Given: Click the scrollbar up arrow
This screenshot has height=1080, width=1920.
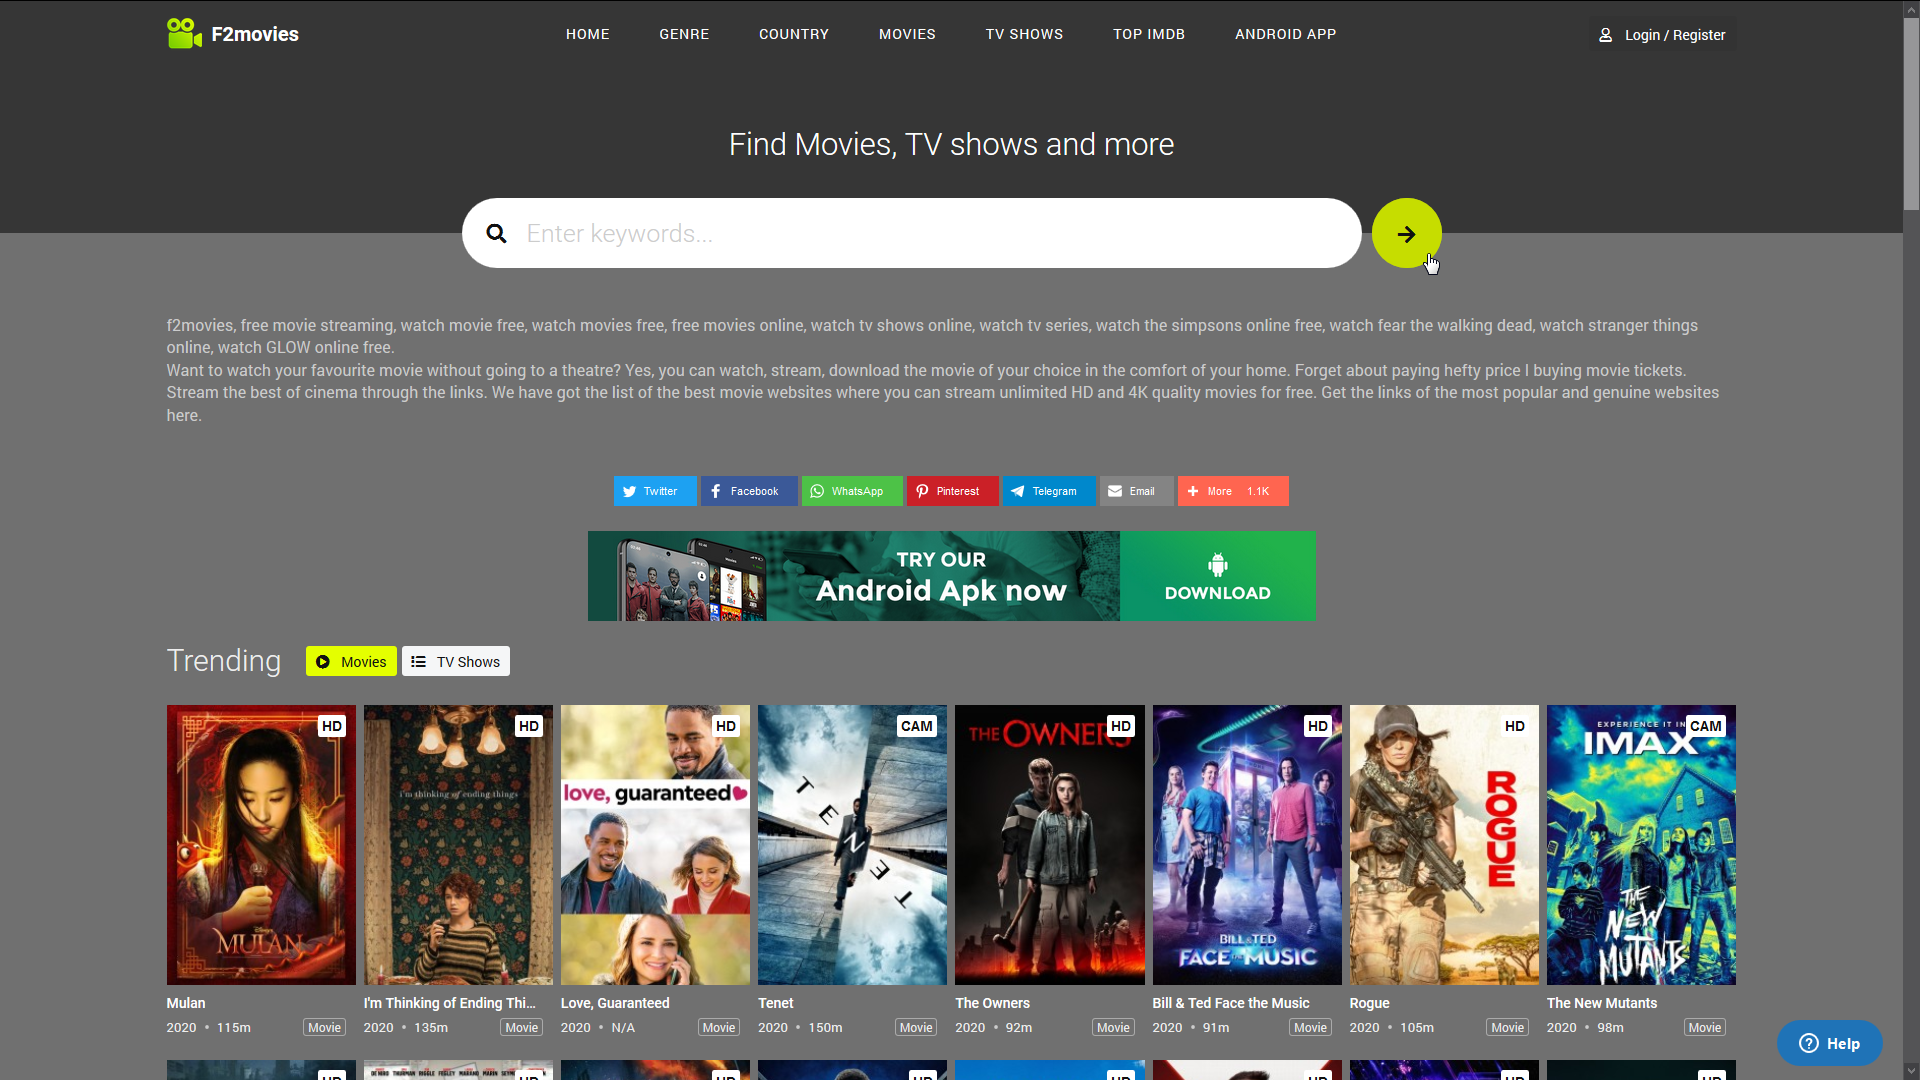Looking at the screenshot, I should [1911, 8].
